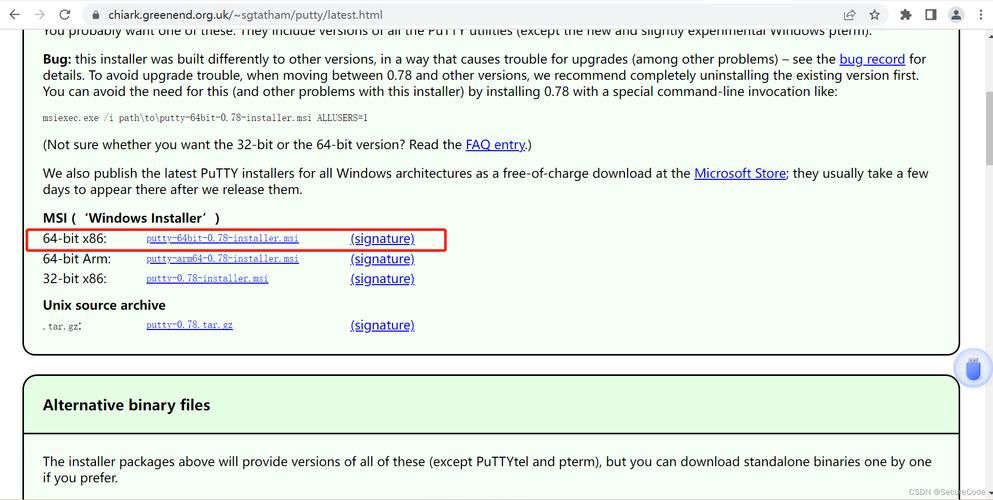Go back with browser back arrow
The image size is (993, 500).
tap(14, 14)
